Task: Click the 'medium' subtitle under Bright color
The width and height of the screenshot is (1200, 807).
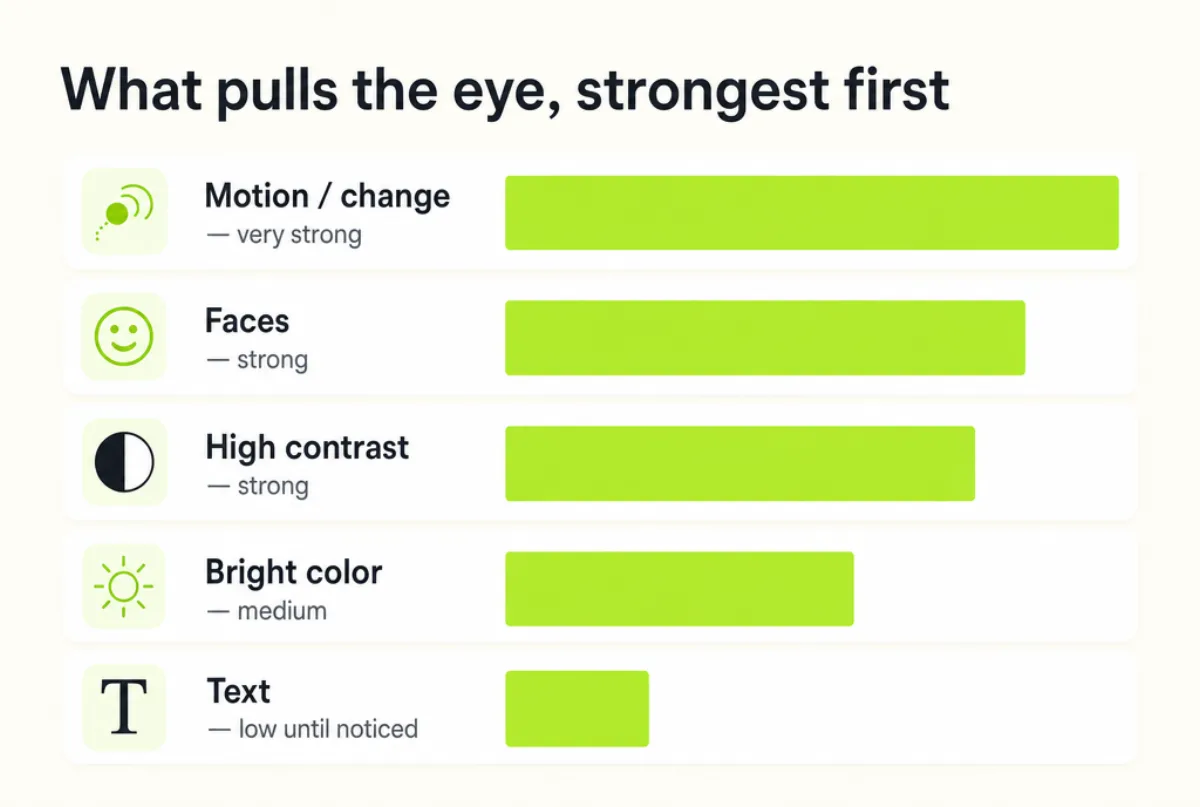Action: (x=266, y=610)
